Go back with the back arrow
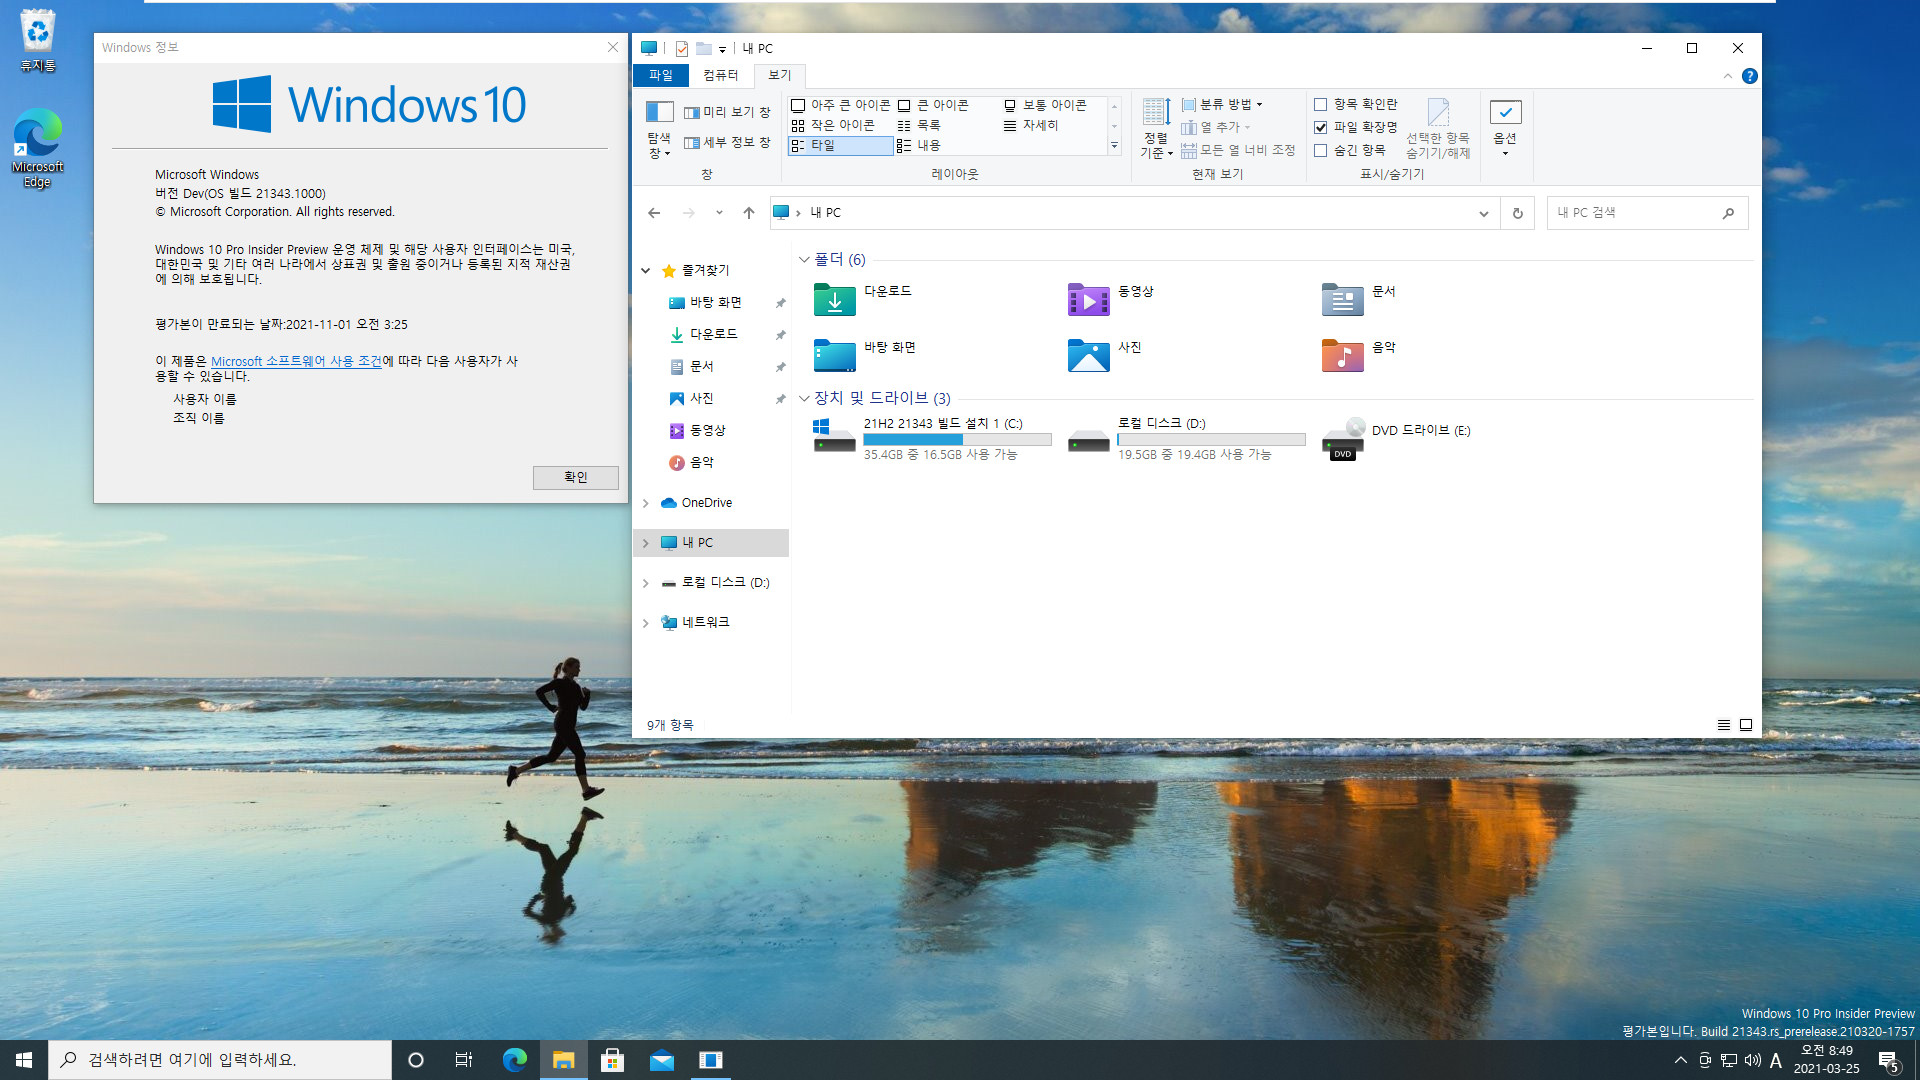The height and width of the screenshot is (1080, 1920). click(x=654, y=213)
